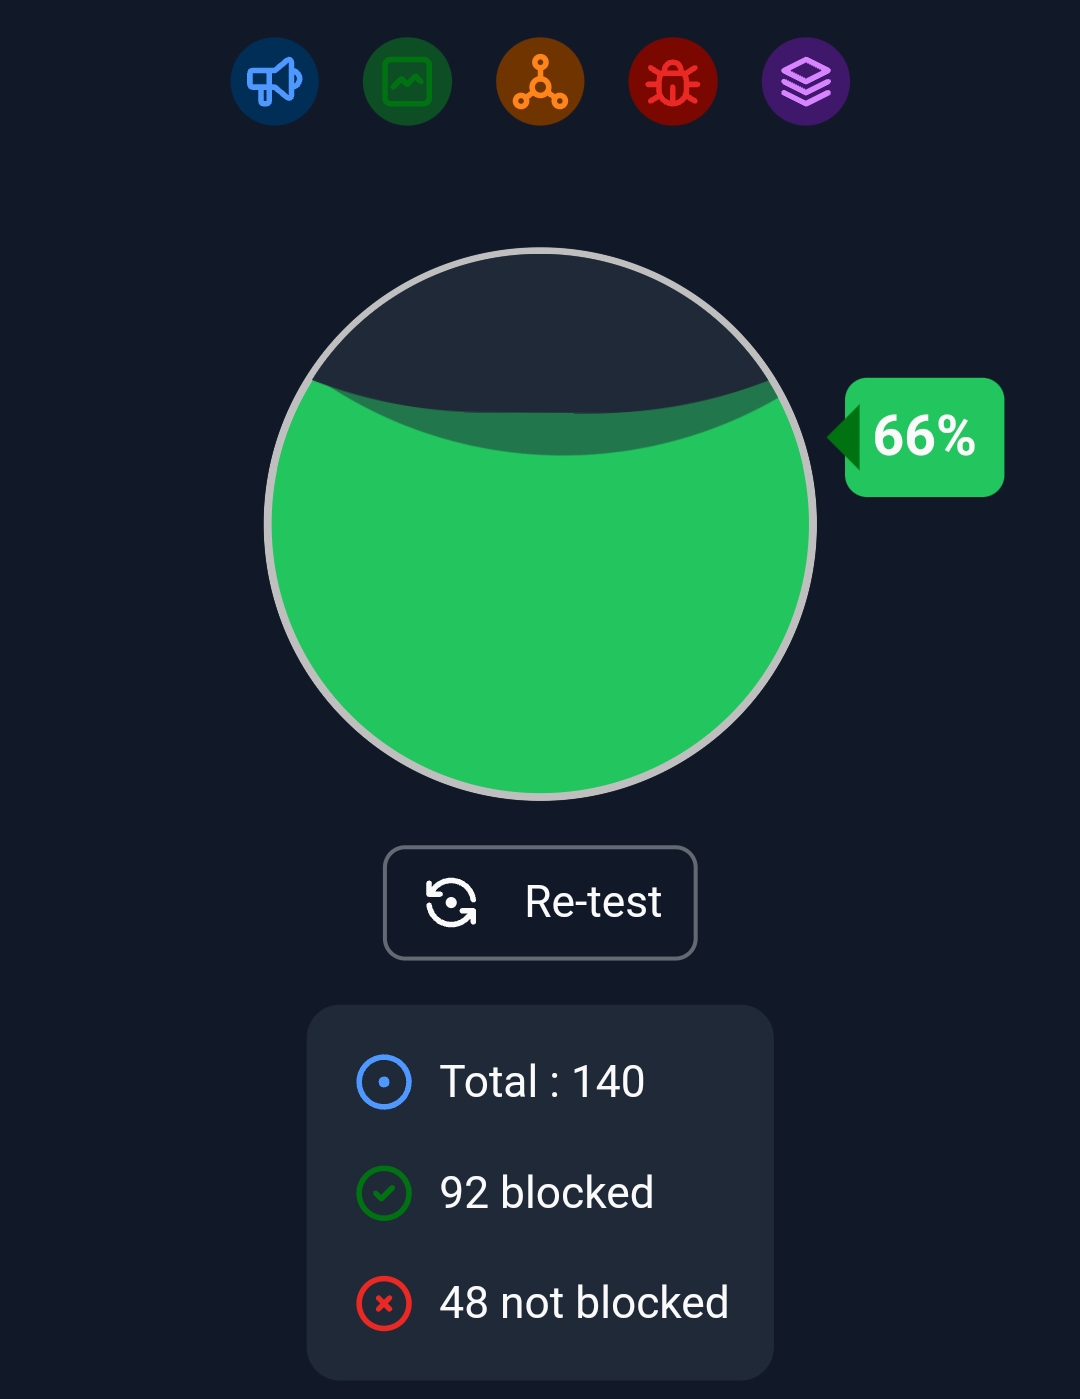Open the purple stacked layers icon
The width and height of the screenshot is (1080, 1399).
tap(806, 81)
